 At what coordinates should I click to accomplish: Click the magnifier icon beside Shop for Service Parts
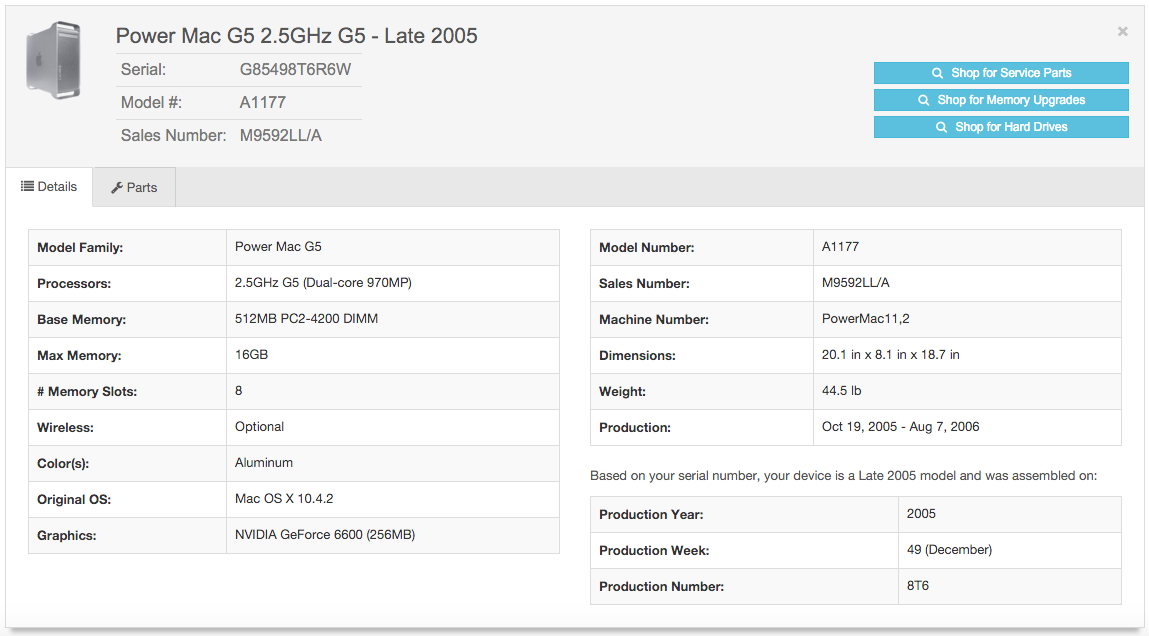pos(937,73)
